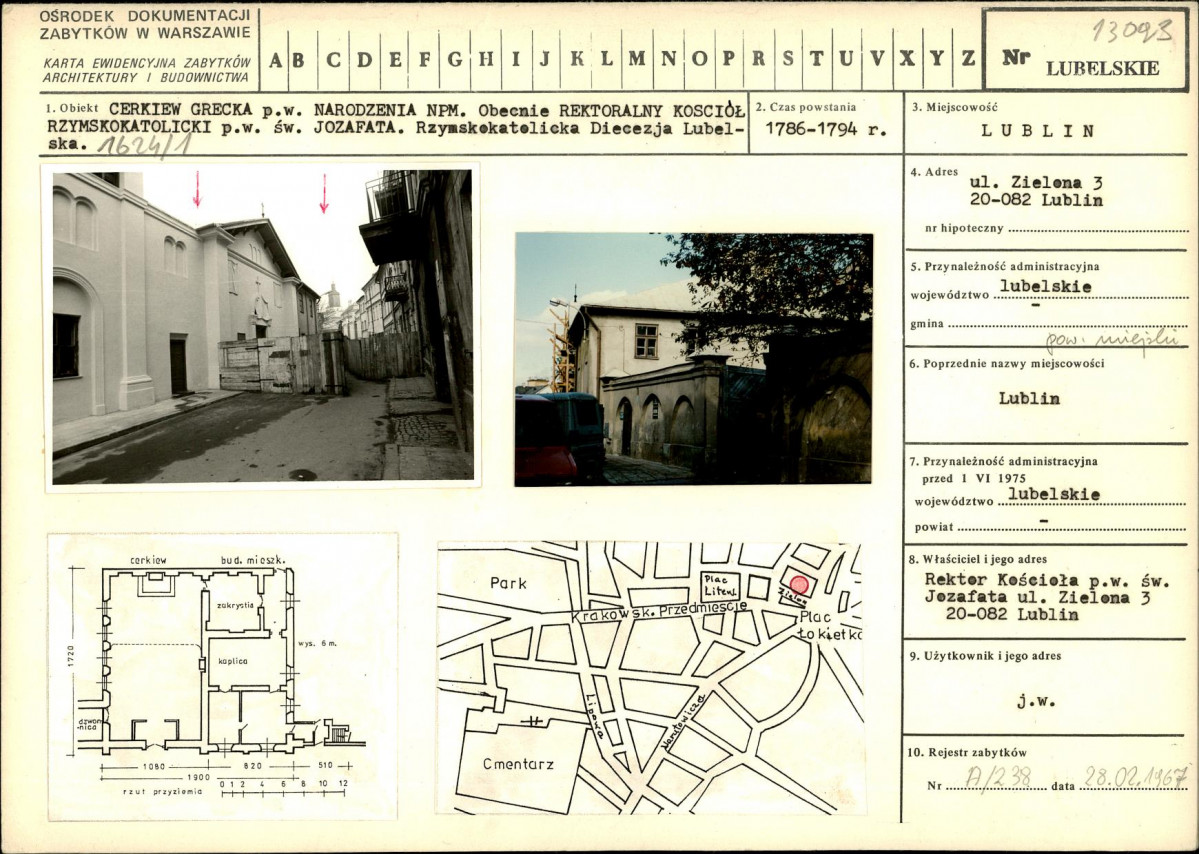This screenshot has height=854, width=1199.
Task: Click the red location dot on map
Action: coord(799,585)
